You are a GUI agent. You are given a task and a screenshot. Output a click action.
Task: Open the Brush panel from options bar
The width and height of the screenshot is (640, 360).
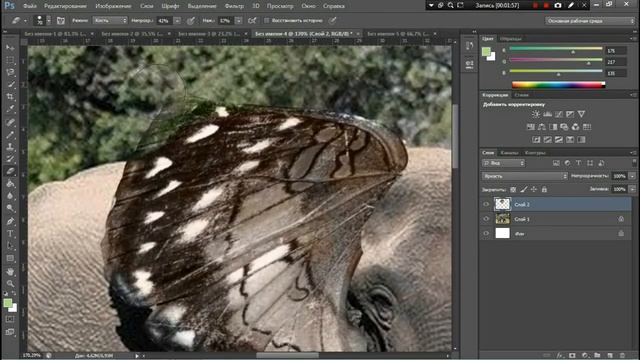coord(60,20)
